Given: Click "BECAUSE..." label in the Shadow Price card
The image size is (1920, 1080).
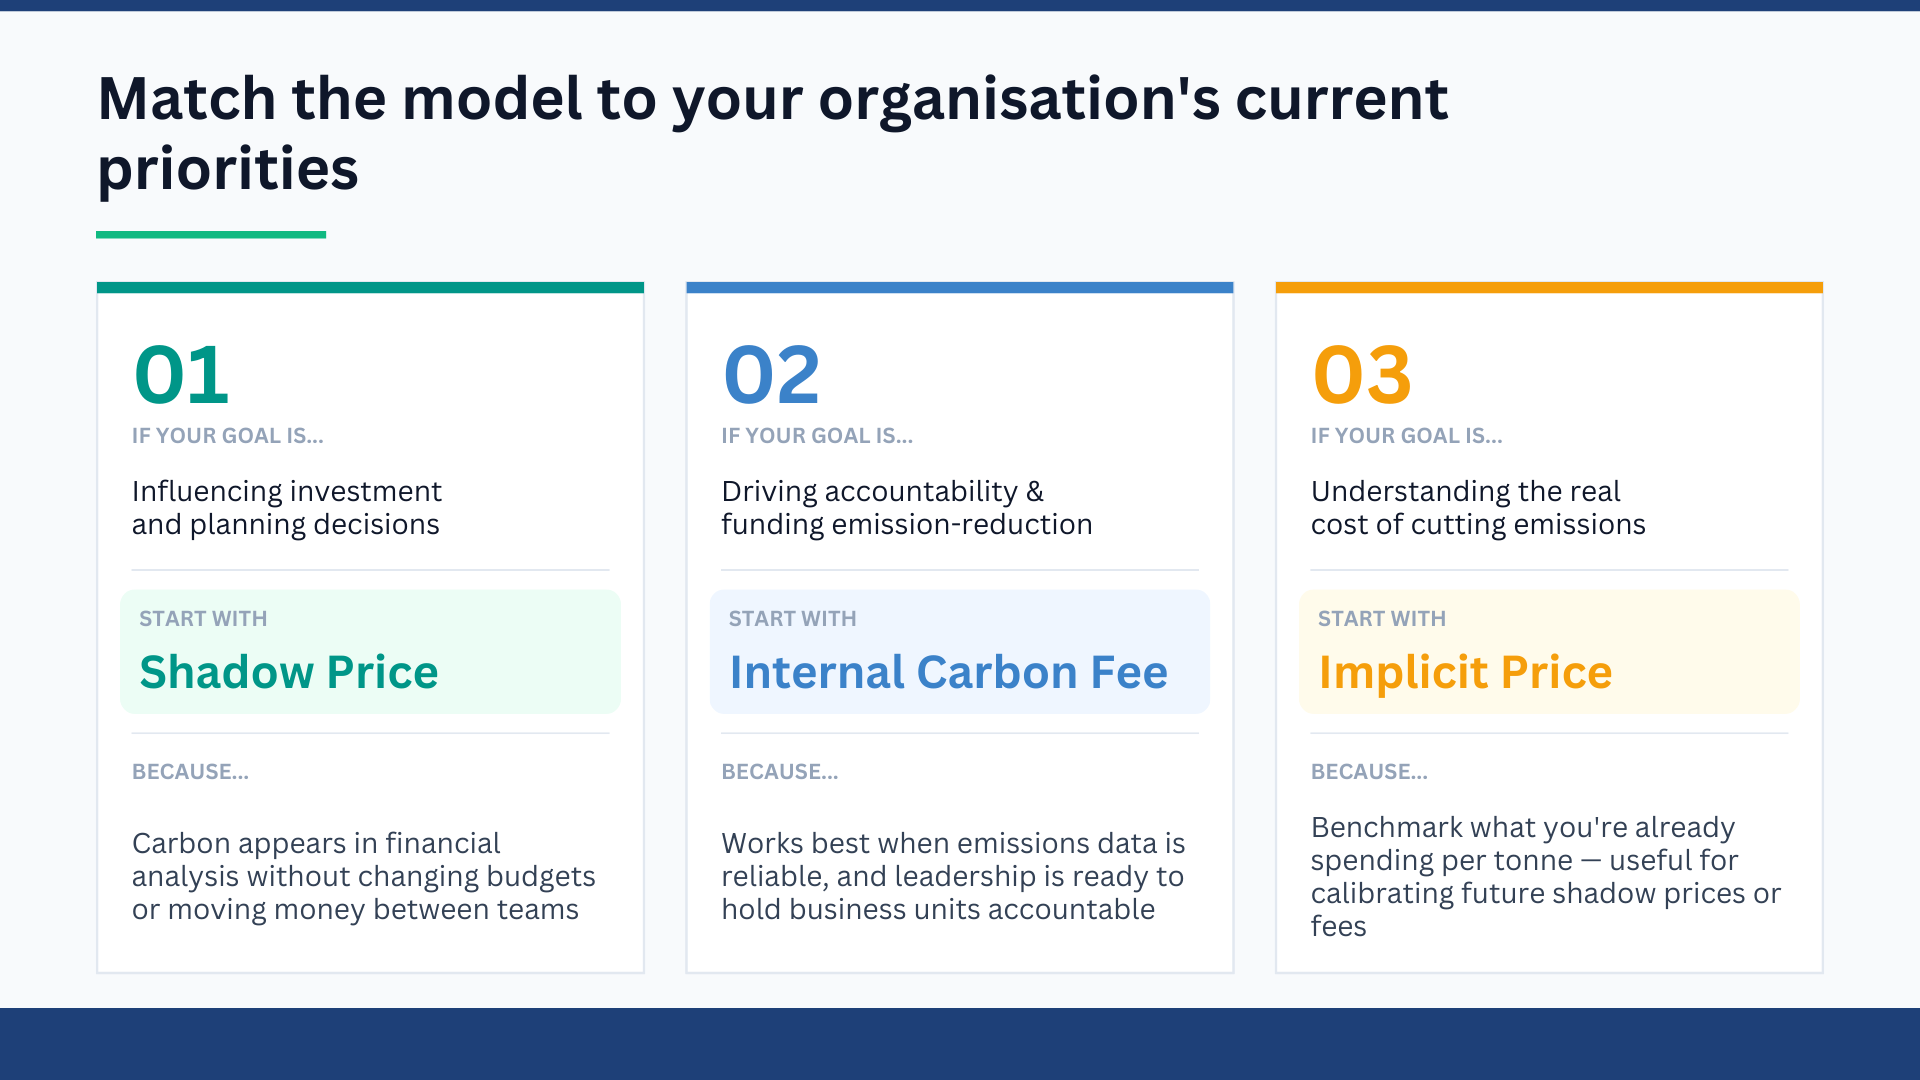Looking at the screenshot, I should coord(190,772).
